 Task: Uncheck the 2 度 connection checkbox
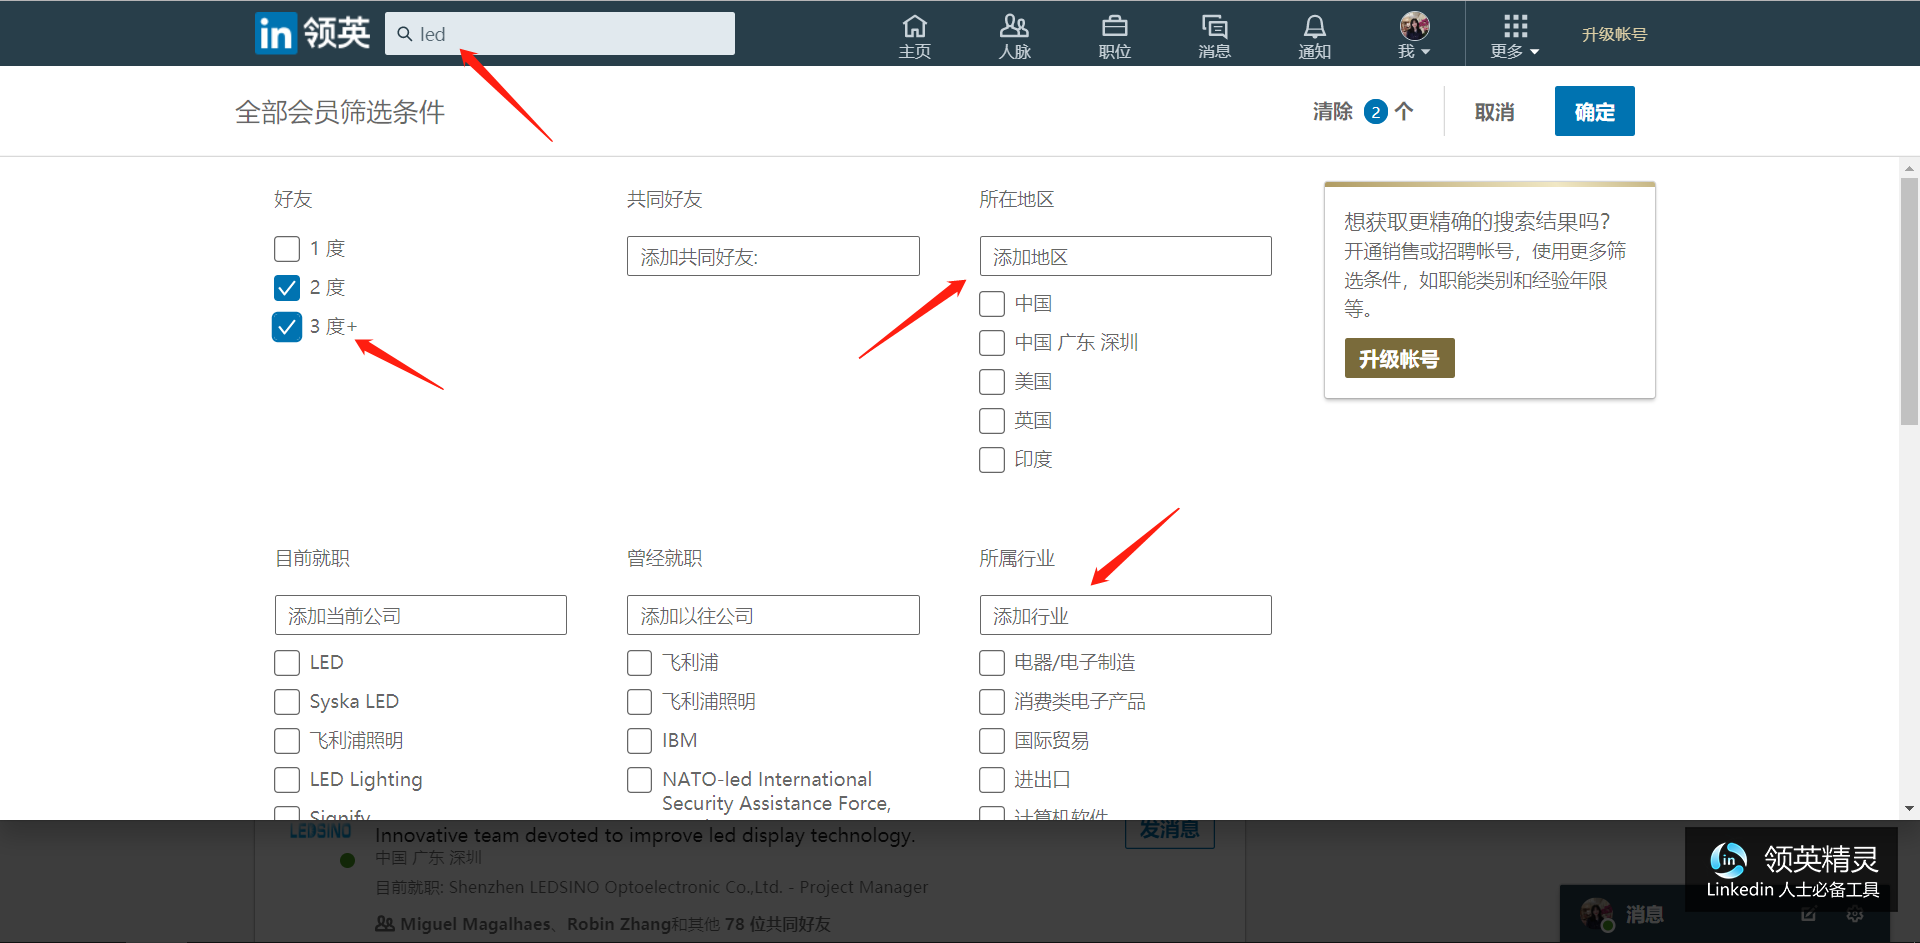(287, 288)
